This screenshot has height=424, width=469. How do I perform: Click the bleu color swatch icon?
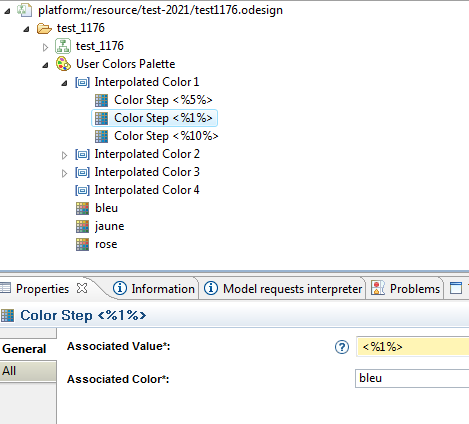(82, 208)
